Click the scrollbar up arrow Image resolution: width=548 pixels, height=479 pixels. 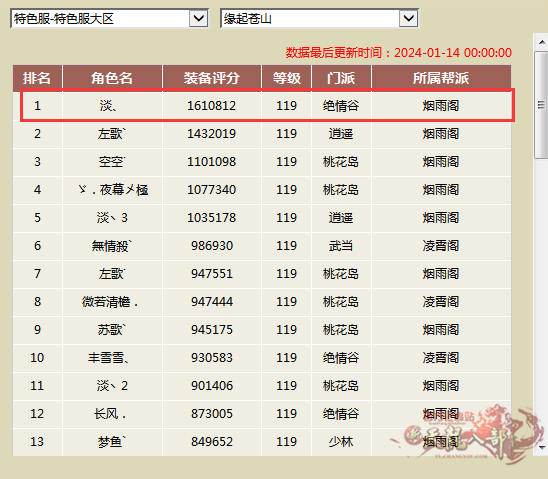point(542,42)
